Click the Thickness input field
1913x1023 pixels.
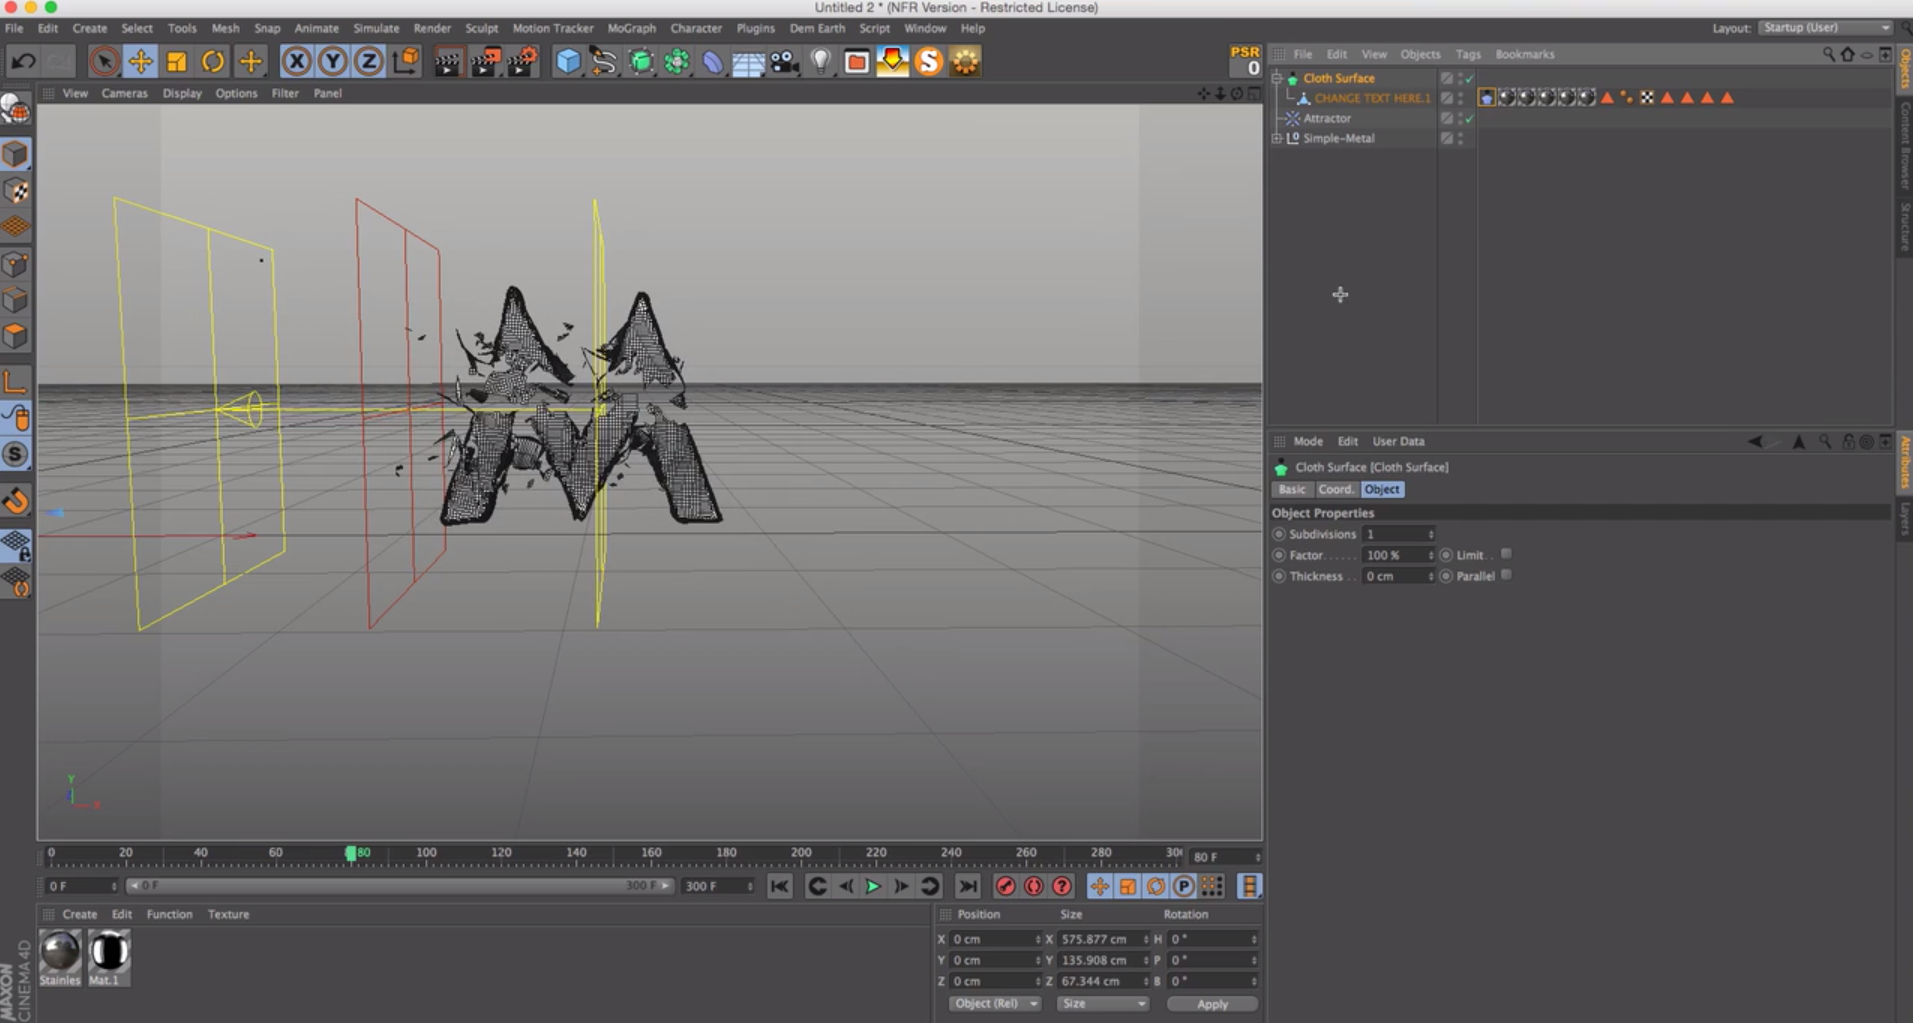(1393, 576)
